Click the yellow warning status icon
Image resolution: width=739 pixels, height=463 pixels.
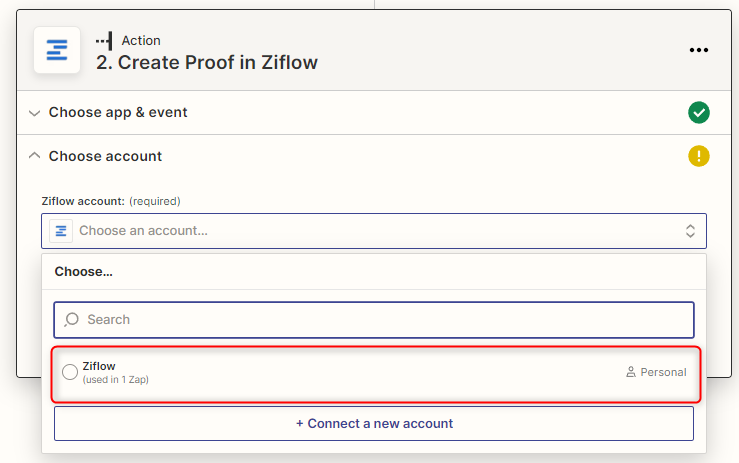699,156
